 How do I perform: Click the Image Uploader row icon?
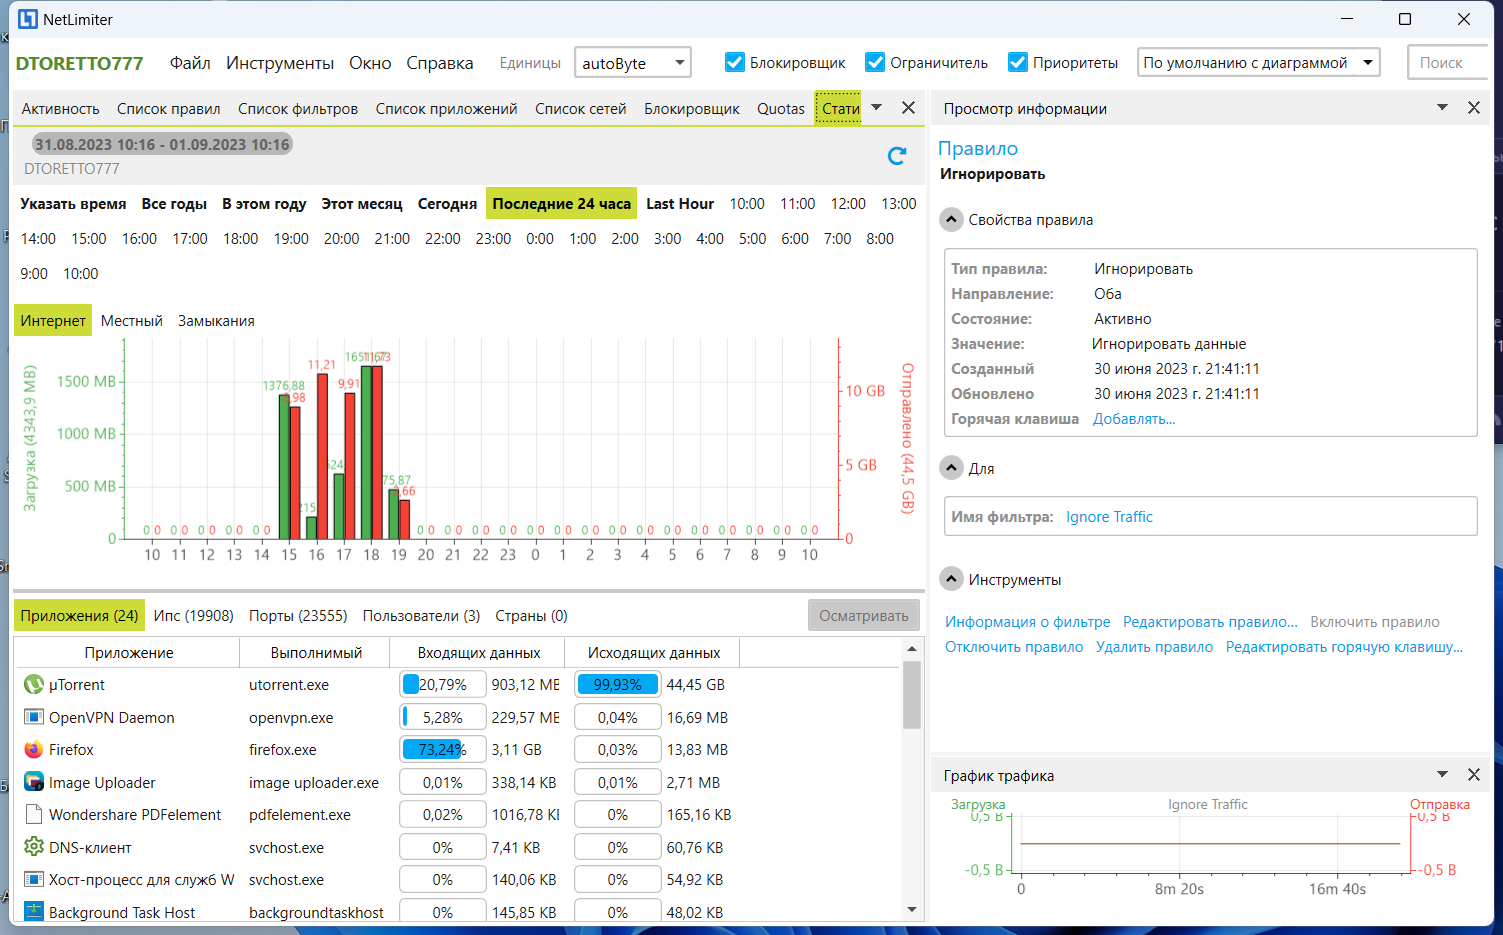tap(34, 782)
